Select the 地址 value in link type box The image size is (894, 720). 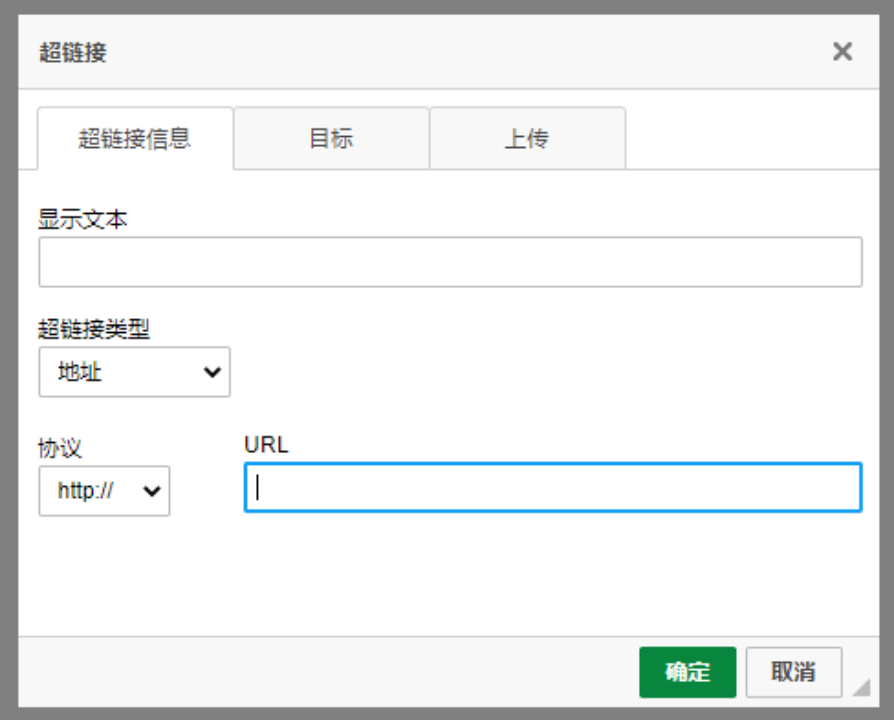[81, 373]
